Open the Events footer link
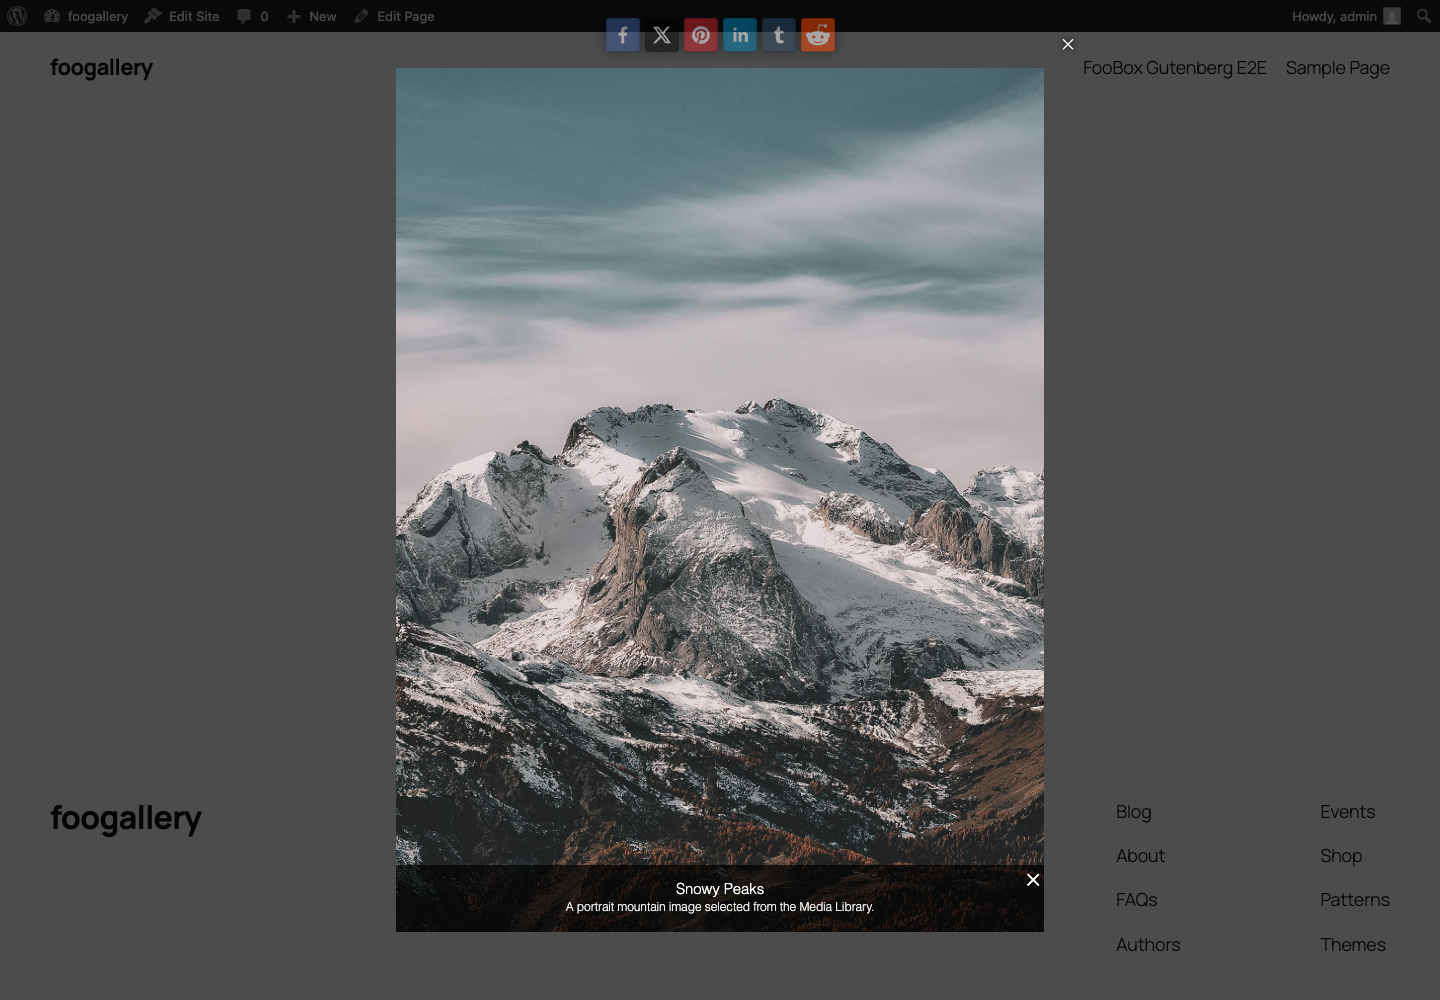1440x1000 pixels. tap(1347, 812)
